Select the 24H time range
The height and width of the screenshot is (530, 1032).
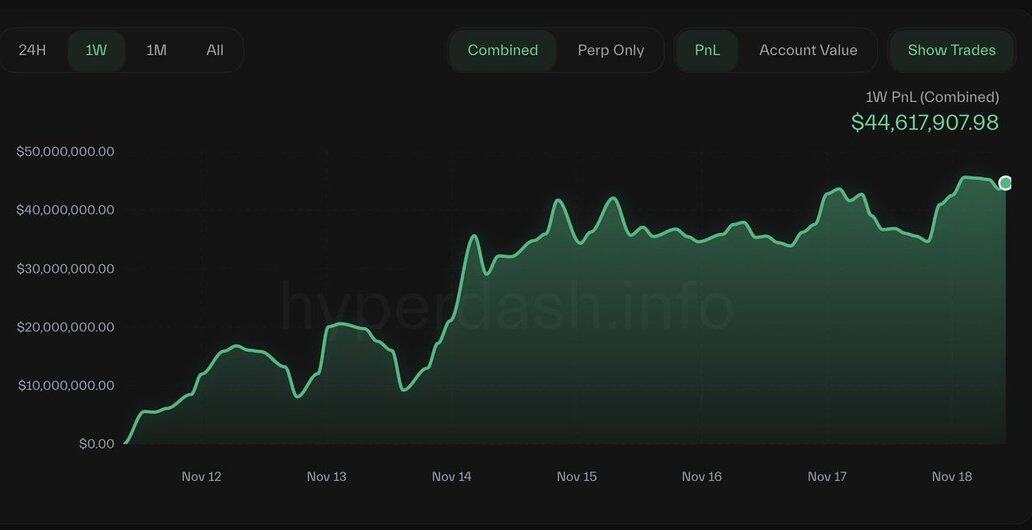click(x=32, y=50)
